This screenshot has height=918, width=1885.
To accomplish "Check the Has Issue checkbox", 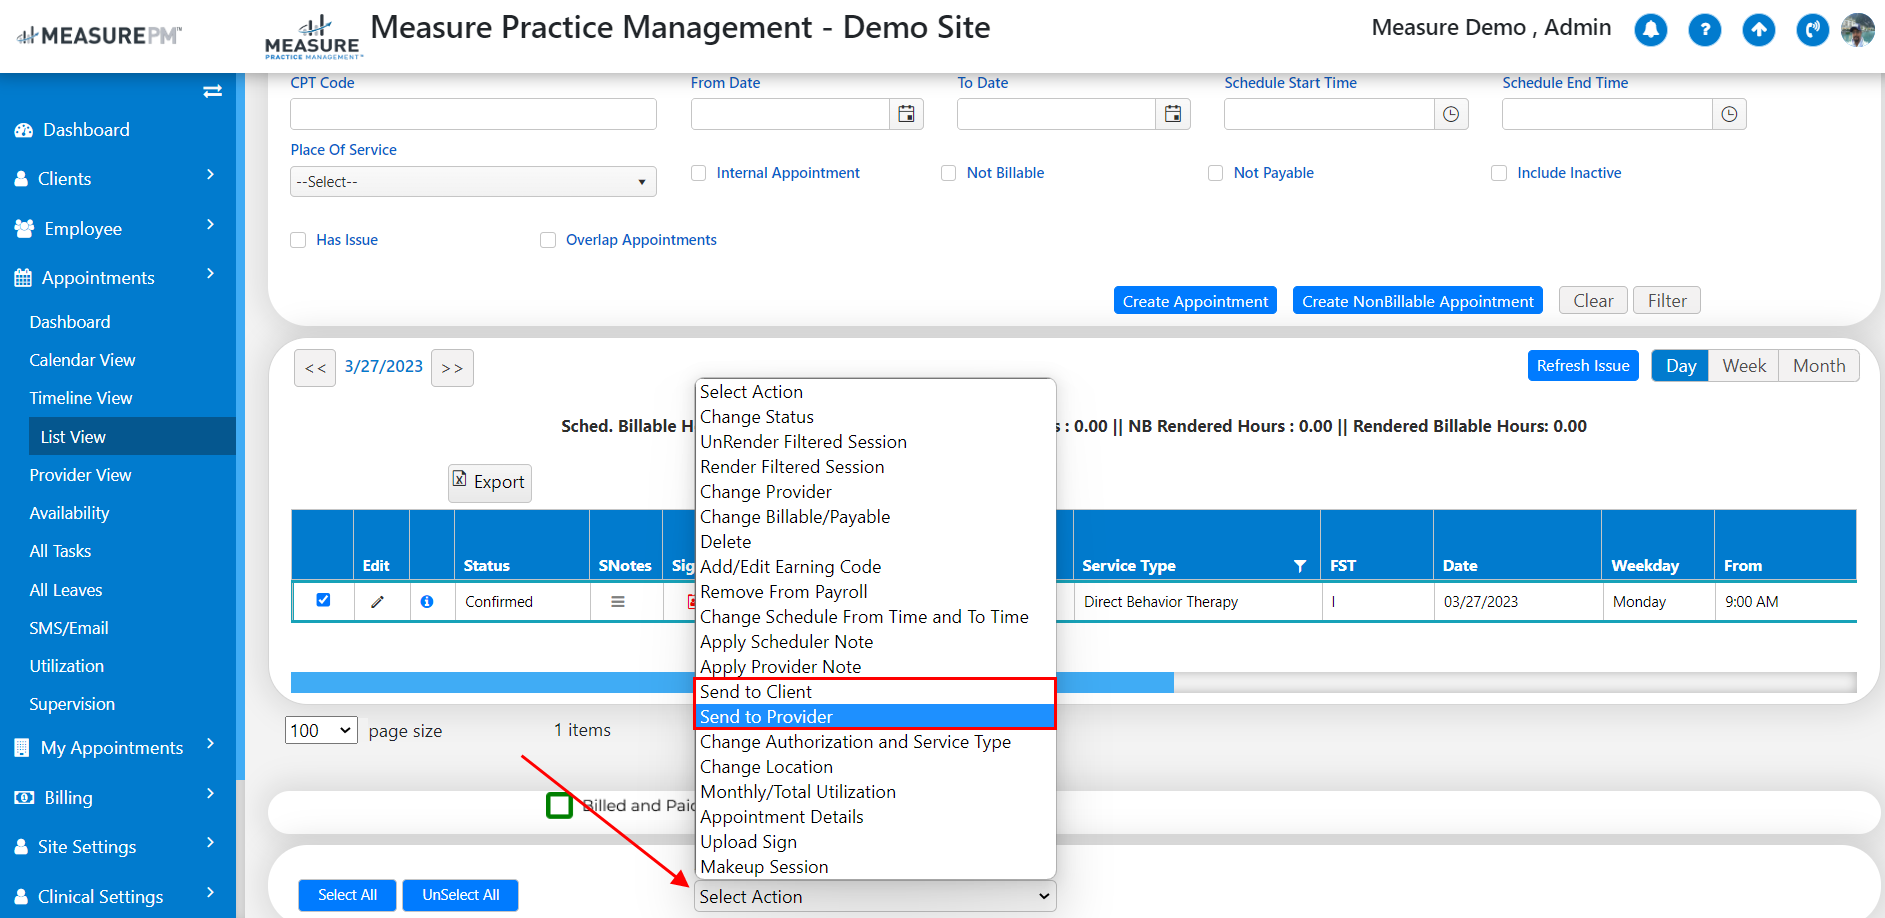I will [x=298, y=240].
